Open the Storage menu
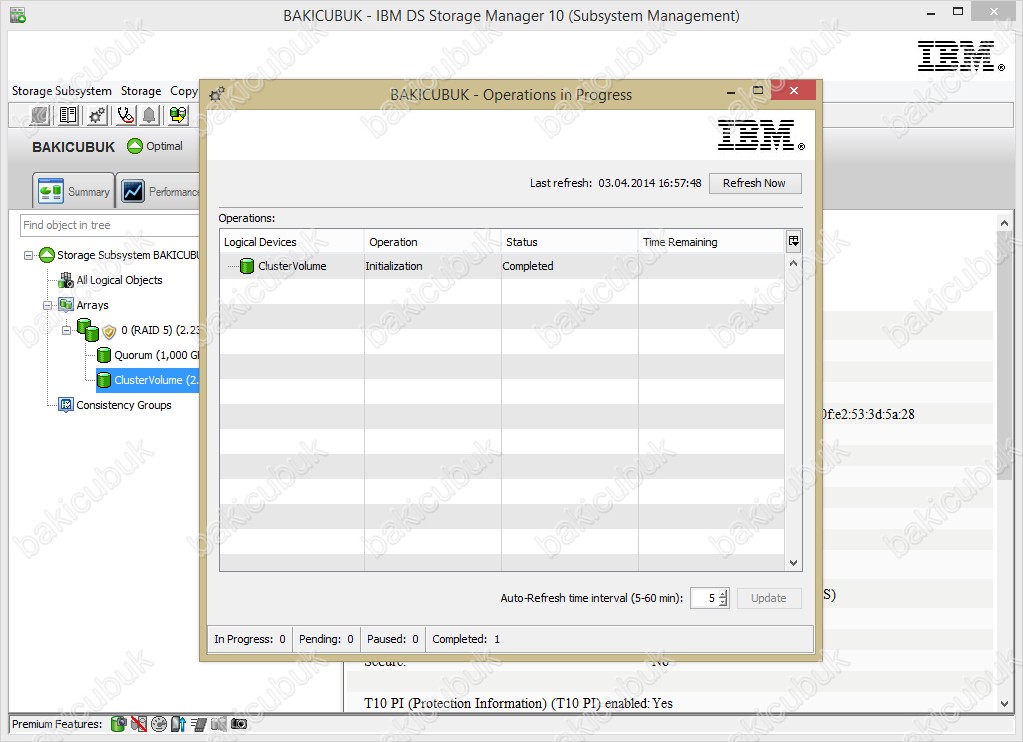Viewport: 1023px width, 742px height. [141, 91]
